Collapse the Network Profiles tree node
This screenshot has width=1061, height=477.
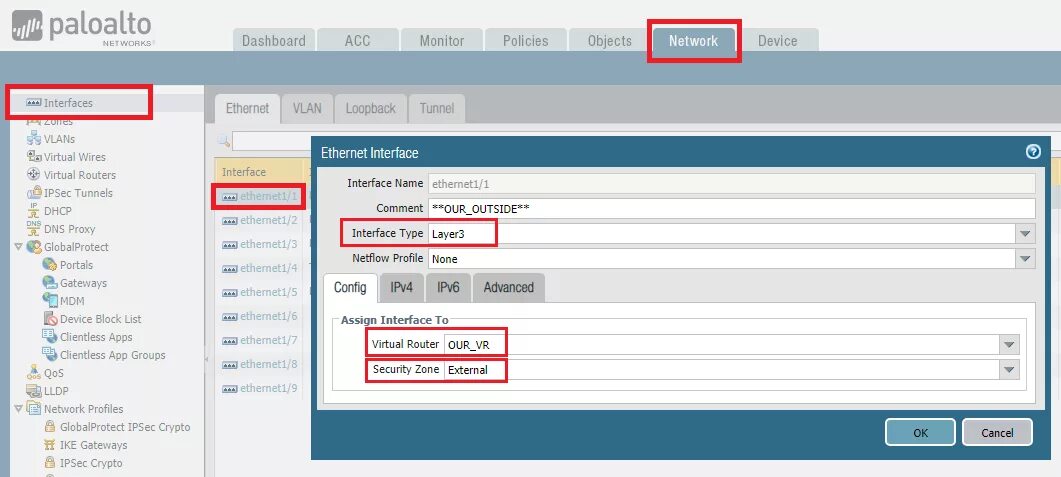[18, 409]
